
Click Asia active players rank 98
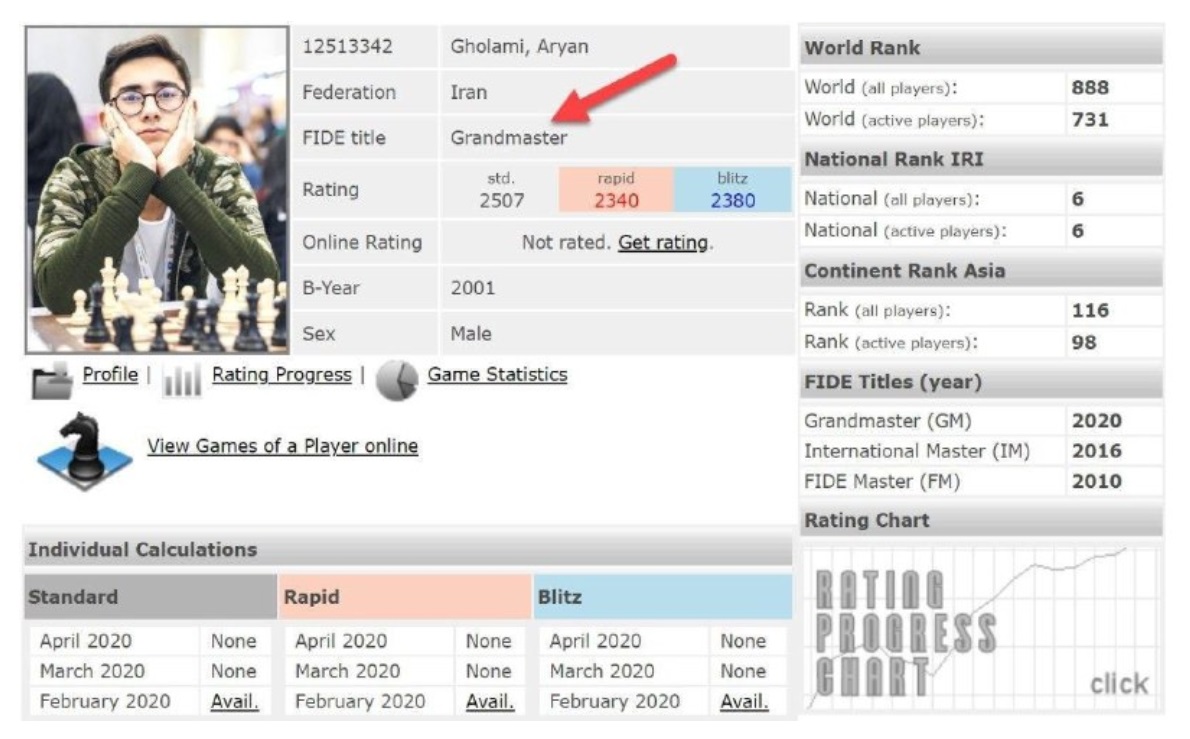tap(1084, 342)
